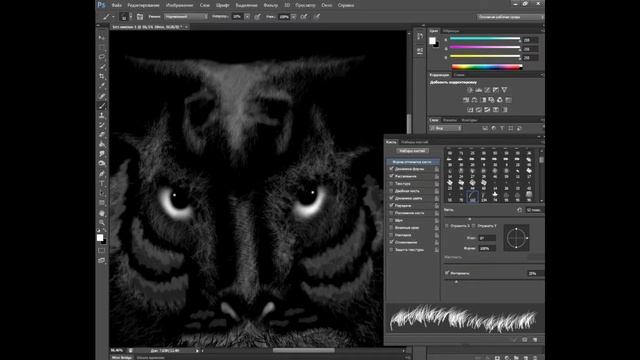
Task: Select the Eyedropper tool
Action: coord(102,86)
